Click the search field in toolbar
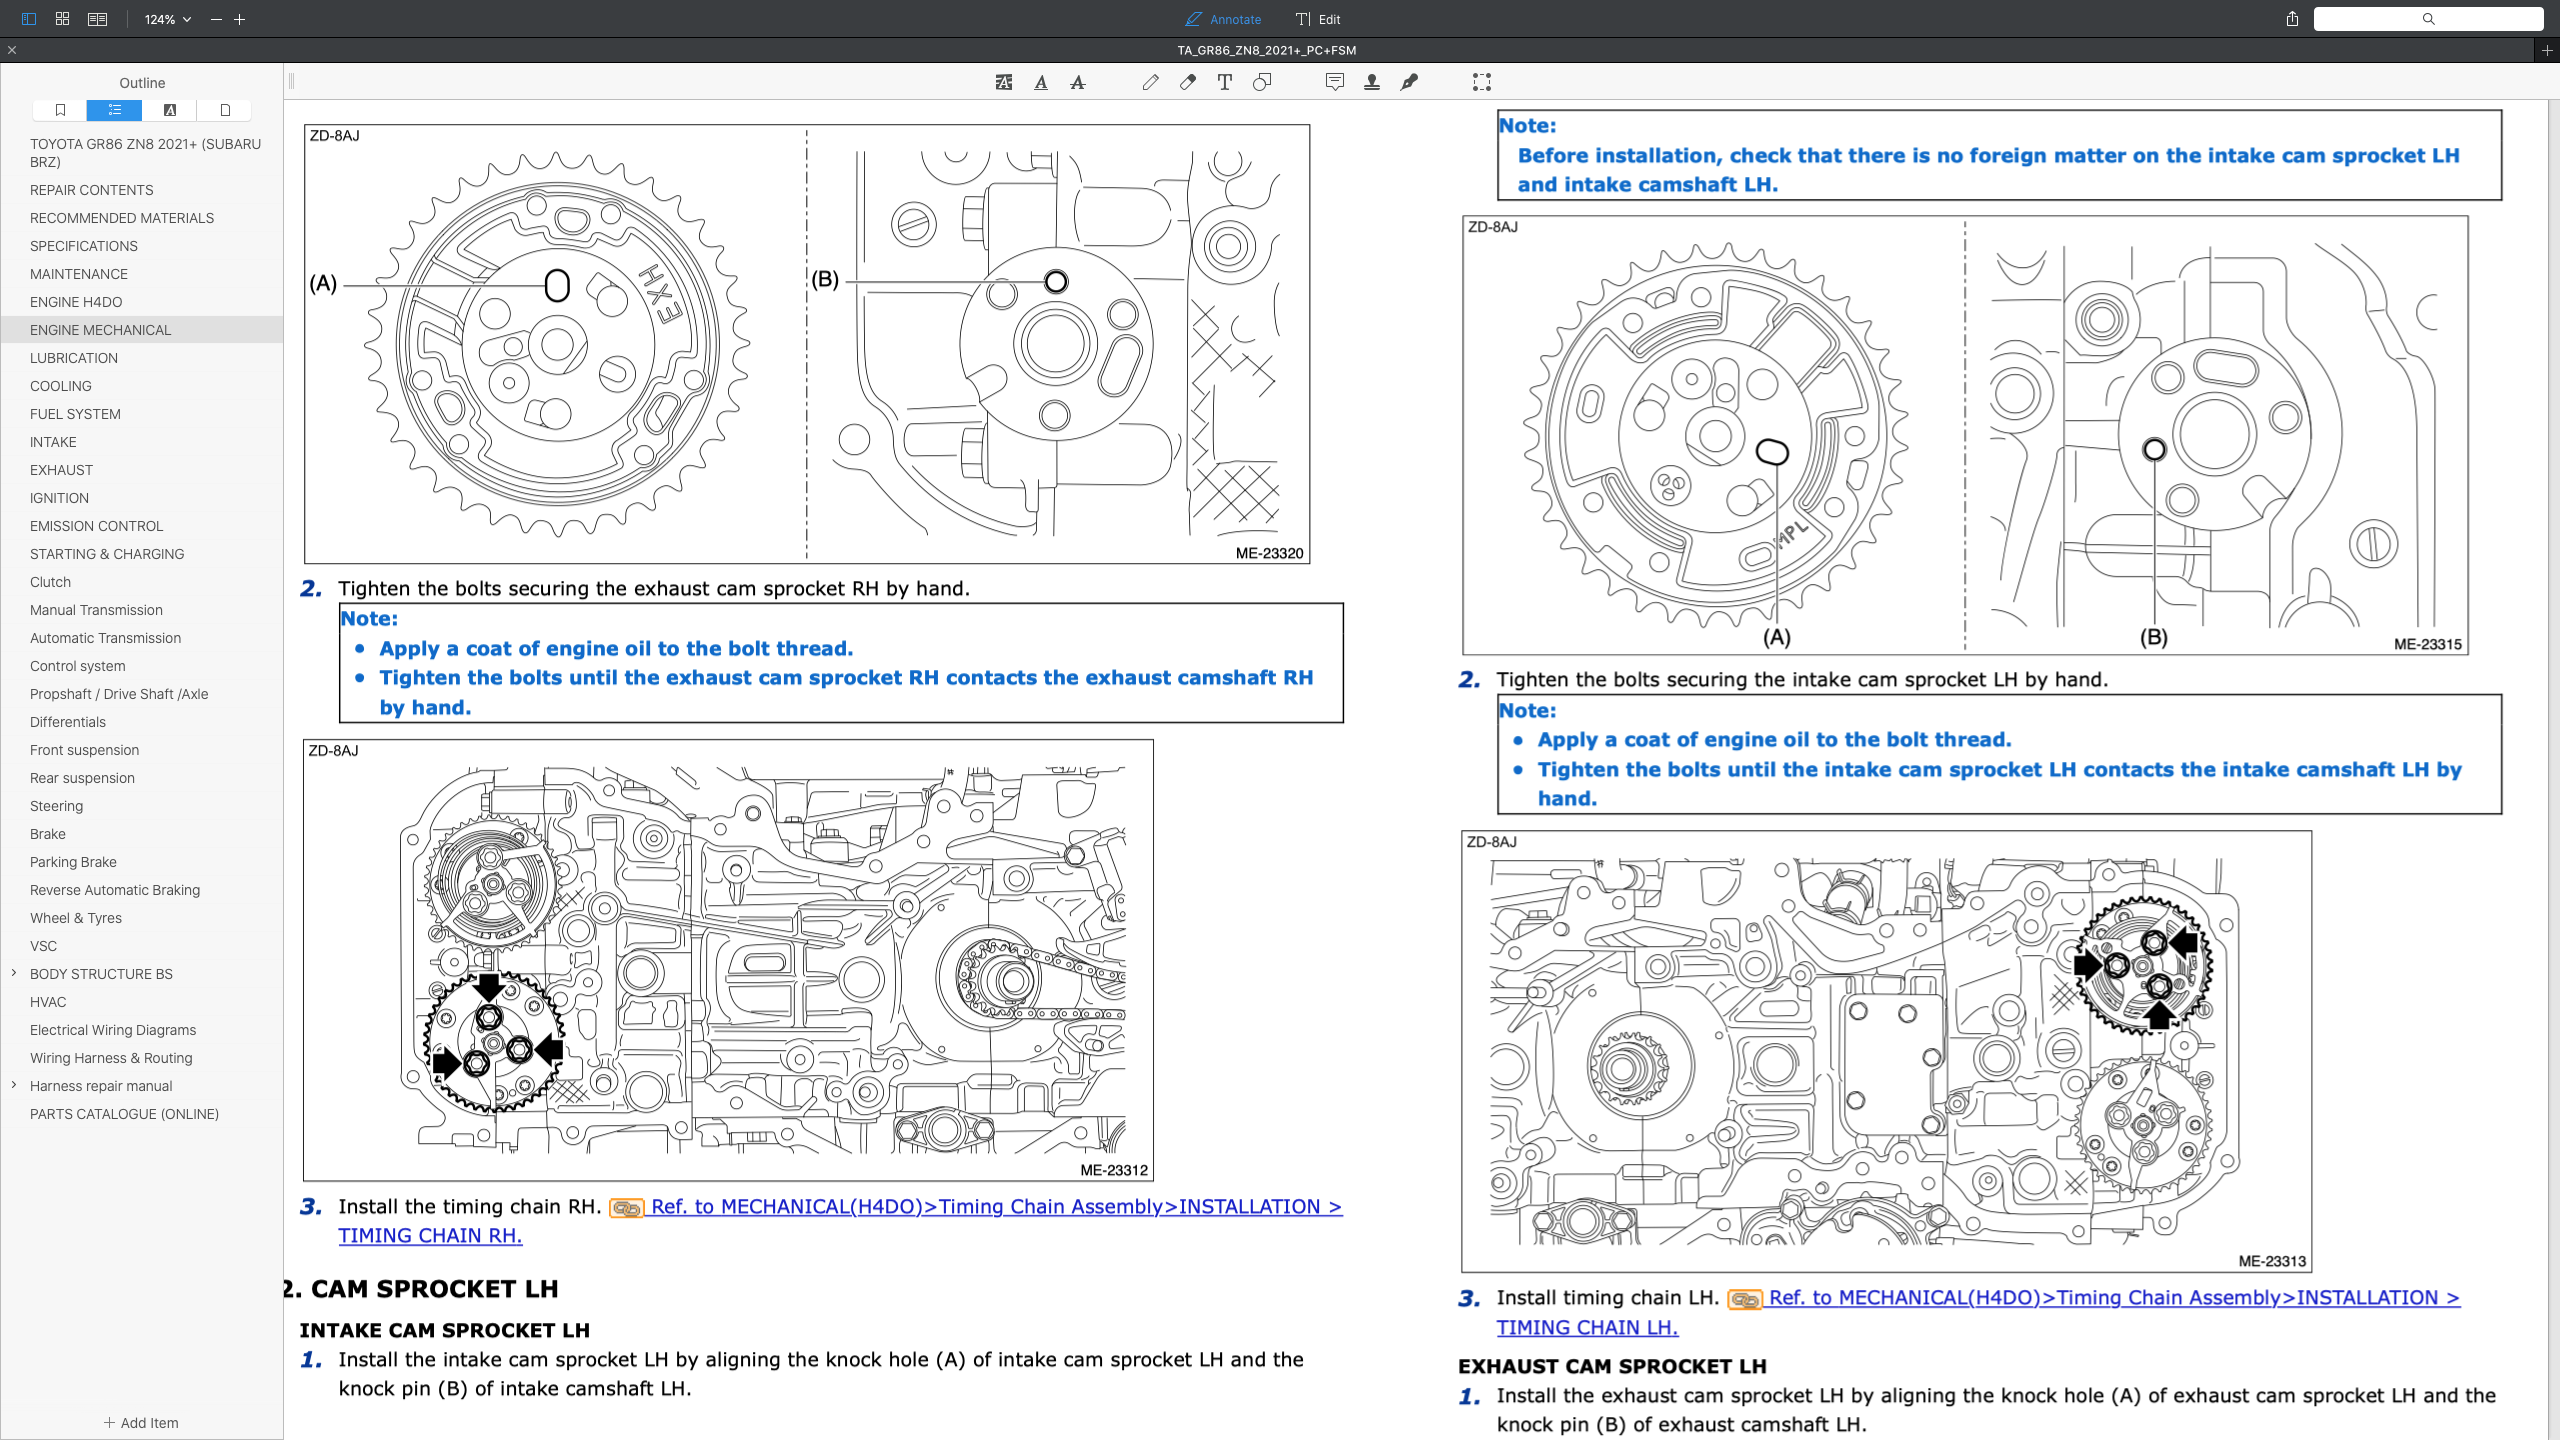The image size is (2560, 1440). 2427,19
